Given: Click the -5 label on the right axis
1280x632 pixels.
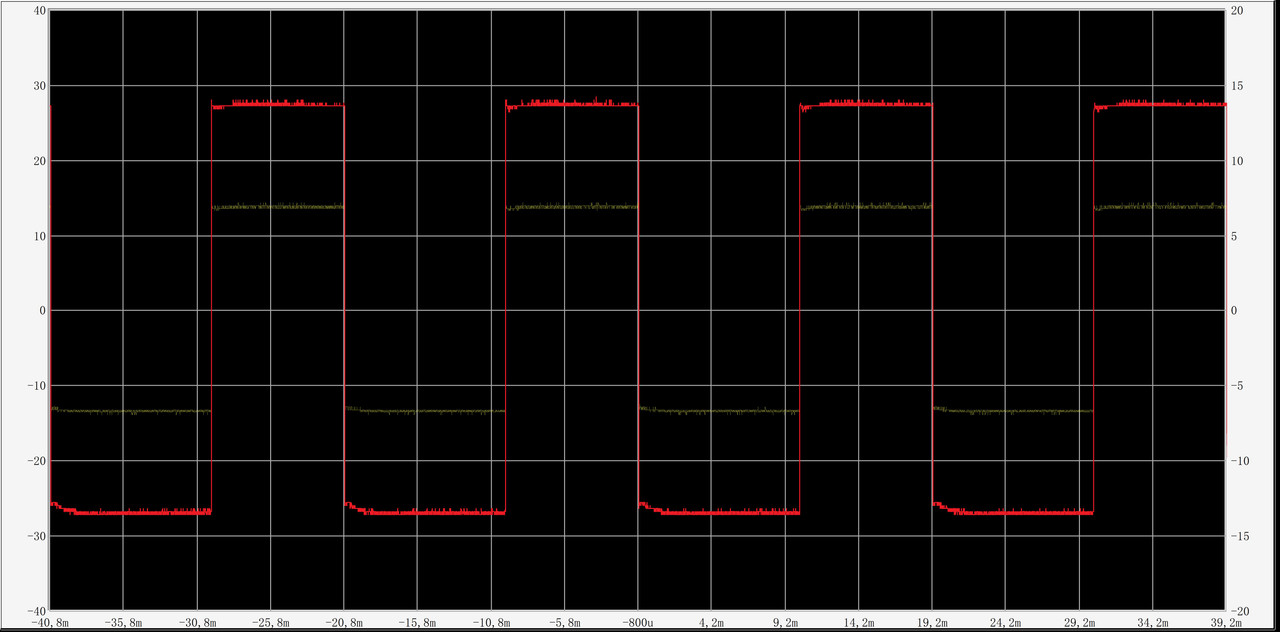Looking at the screenshot, I should (x=1236, y=385).
